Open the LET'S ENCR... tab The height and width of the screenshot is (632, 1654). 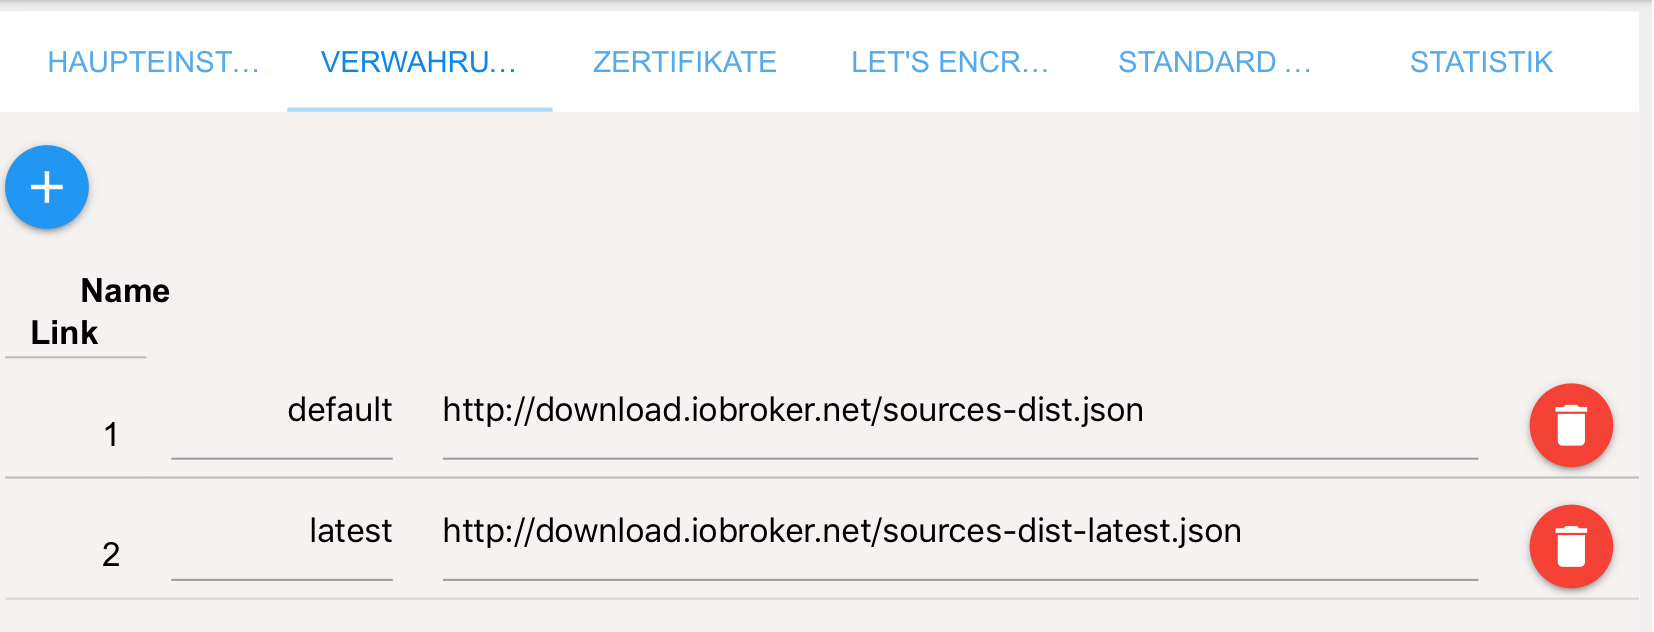click(950, 62)
